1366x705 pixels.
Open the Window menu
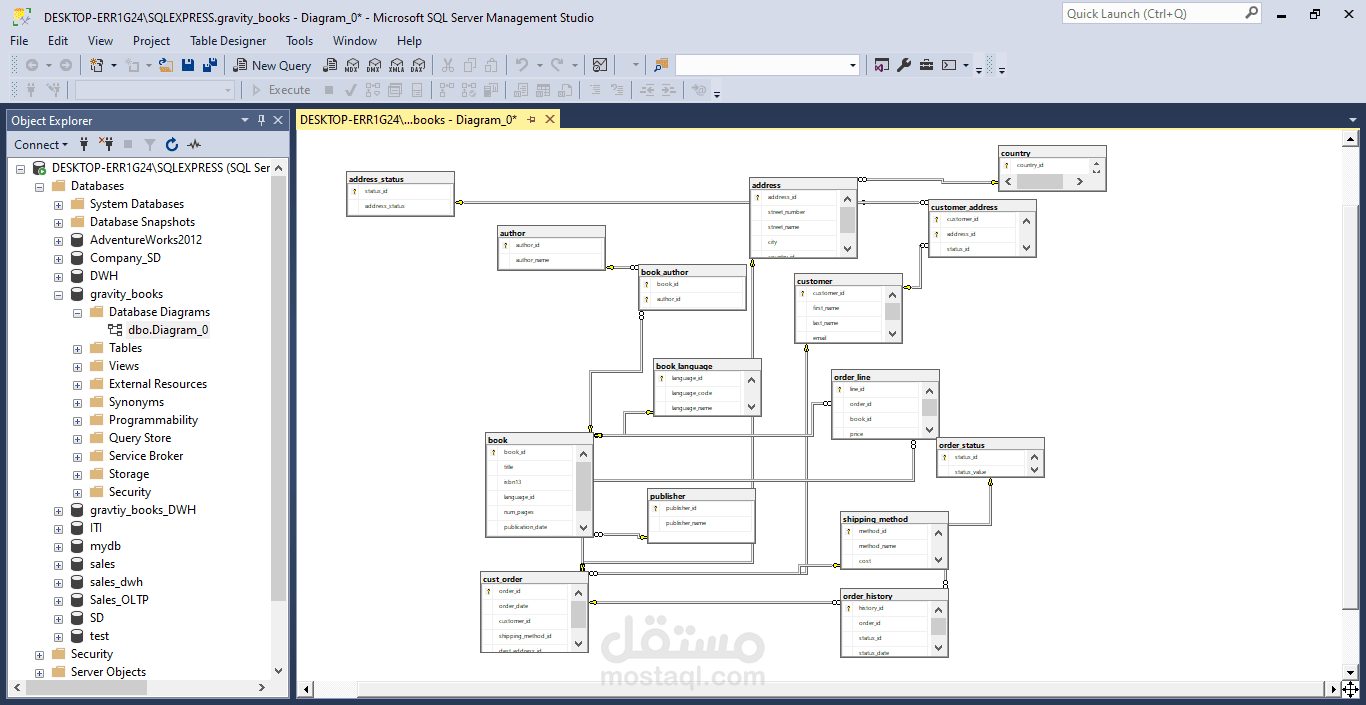pos(355,41)
